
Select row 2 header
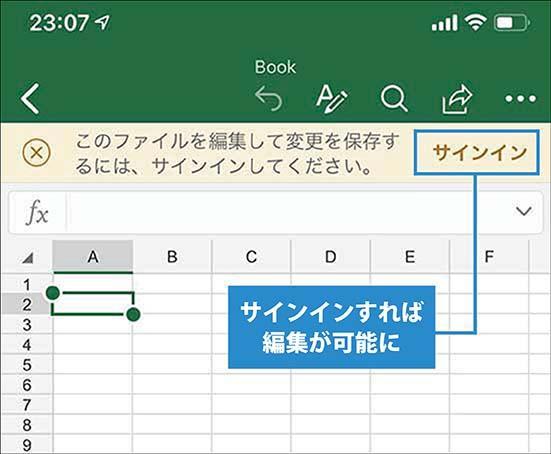27,304
